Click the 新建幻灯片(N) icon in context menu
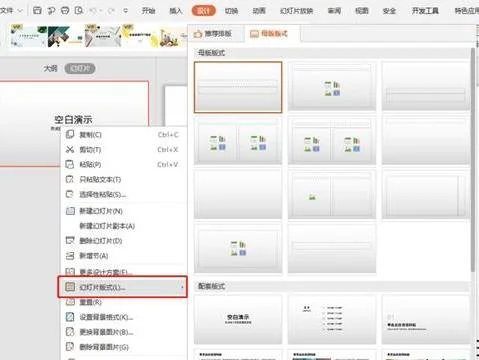Image resolution: width=479 pixels, height=360 pixels. [x=70, y=211]
